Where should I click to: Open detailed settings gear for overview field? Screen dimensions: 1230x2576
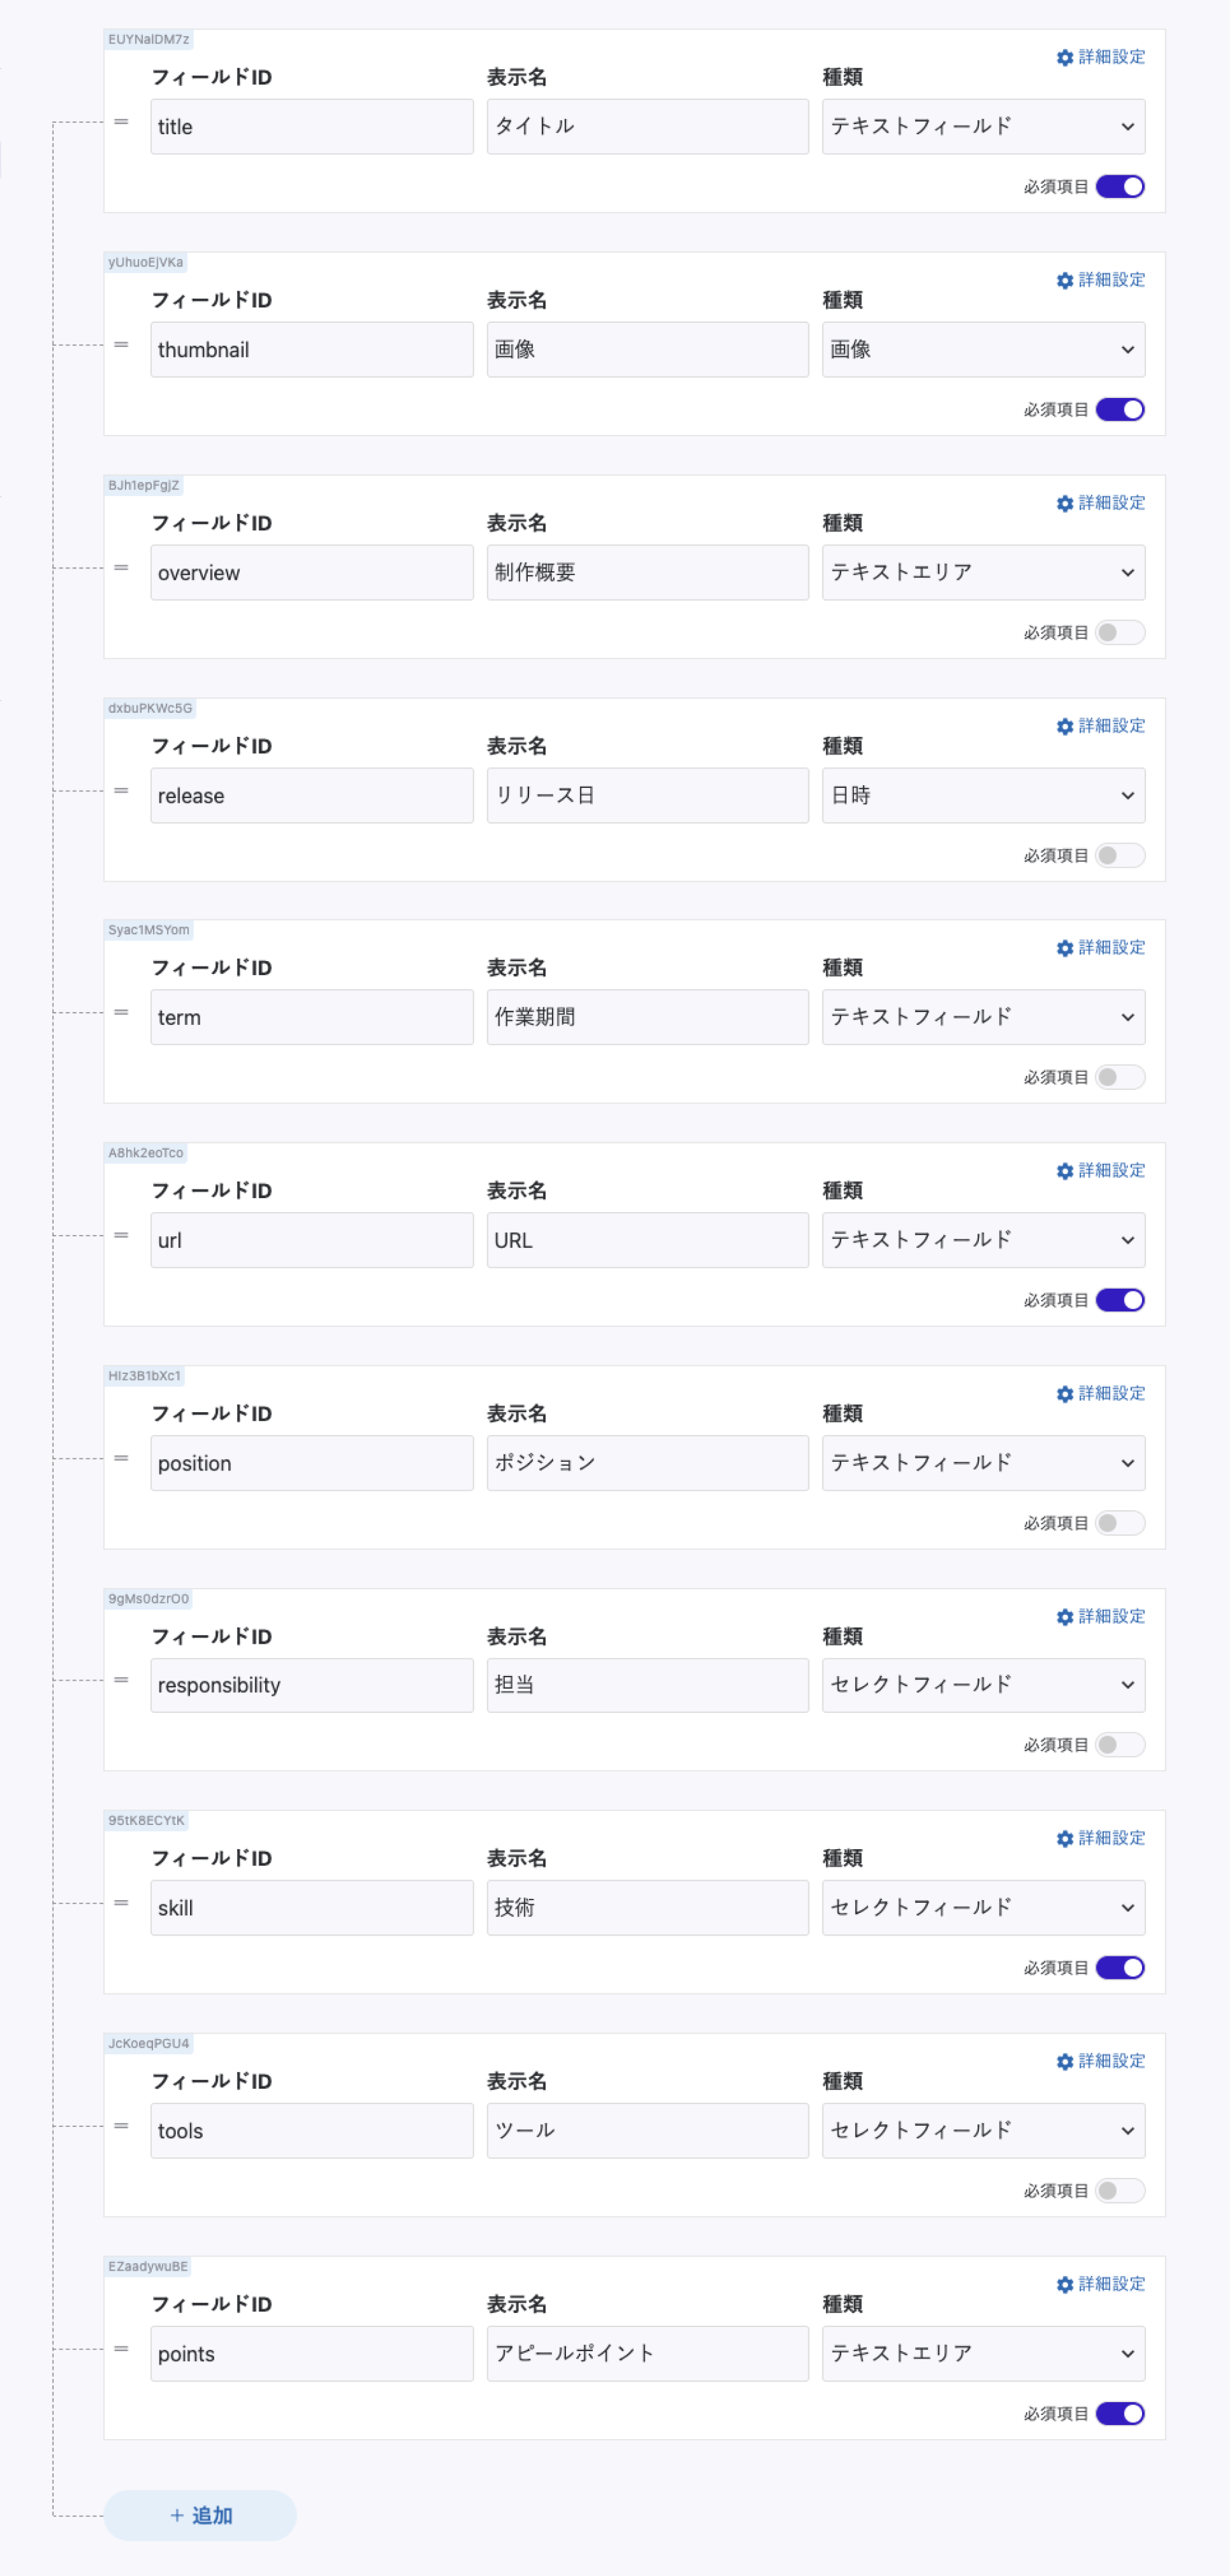[x=1064, y=503]
